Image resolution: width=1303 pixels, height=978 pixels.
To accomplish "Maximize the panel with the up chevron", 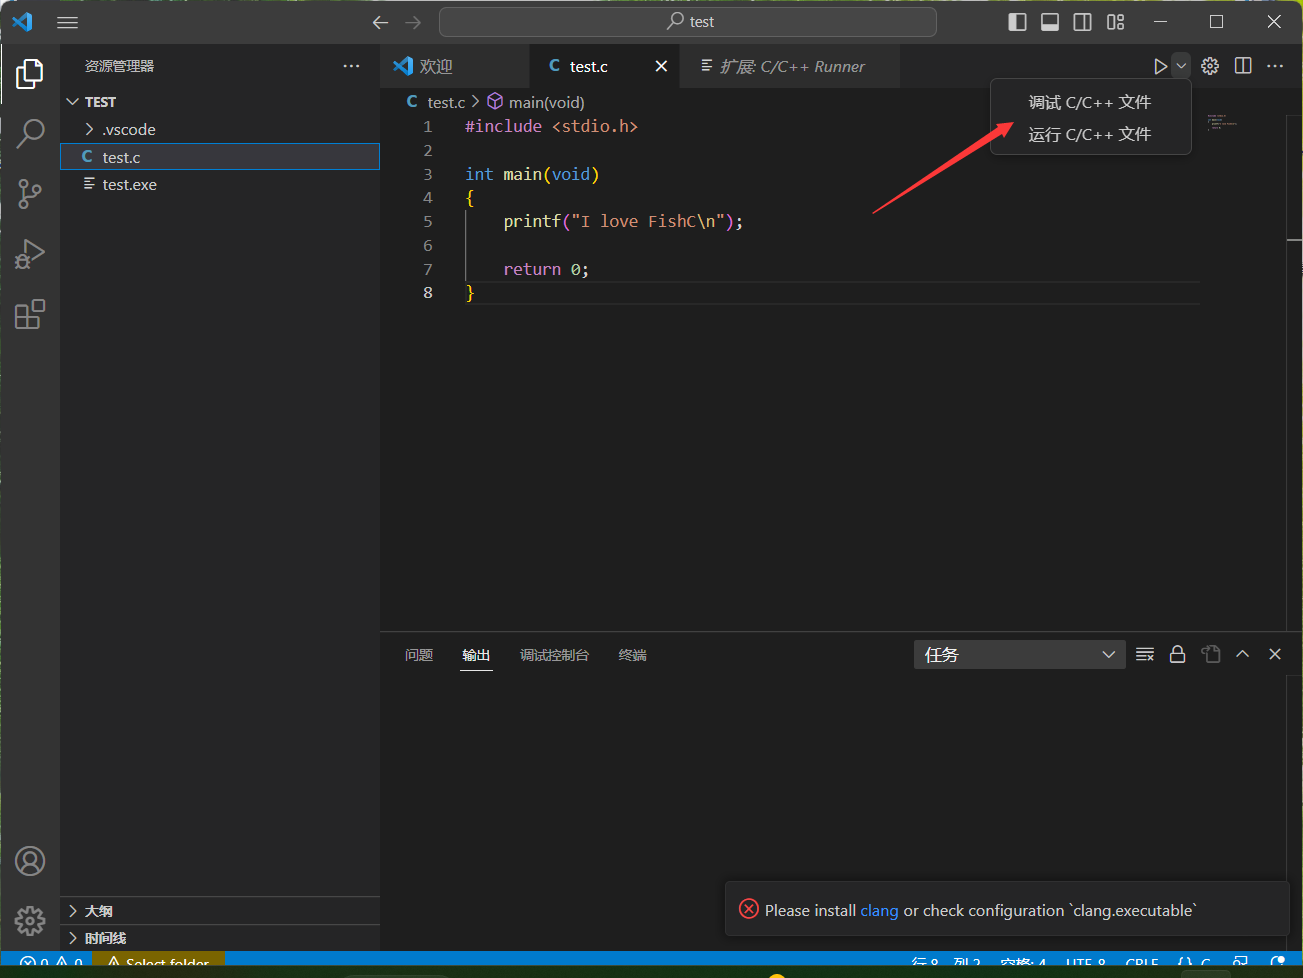I will 1243,654.
